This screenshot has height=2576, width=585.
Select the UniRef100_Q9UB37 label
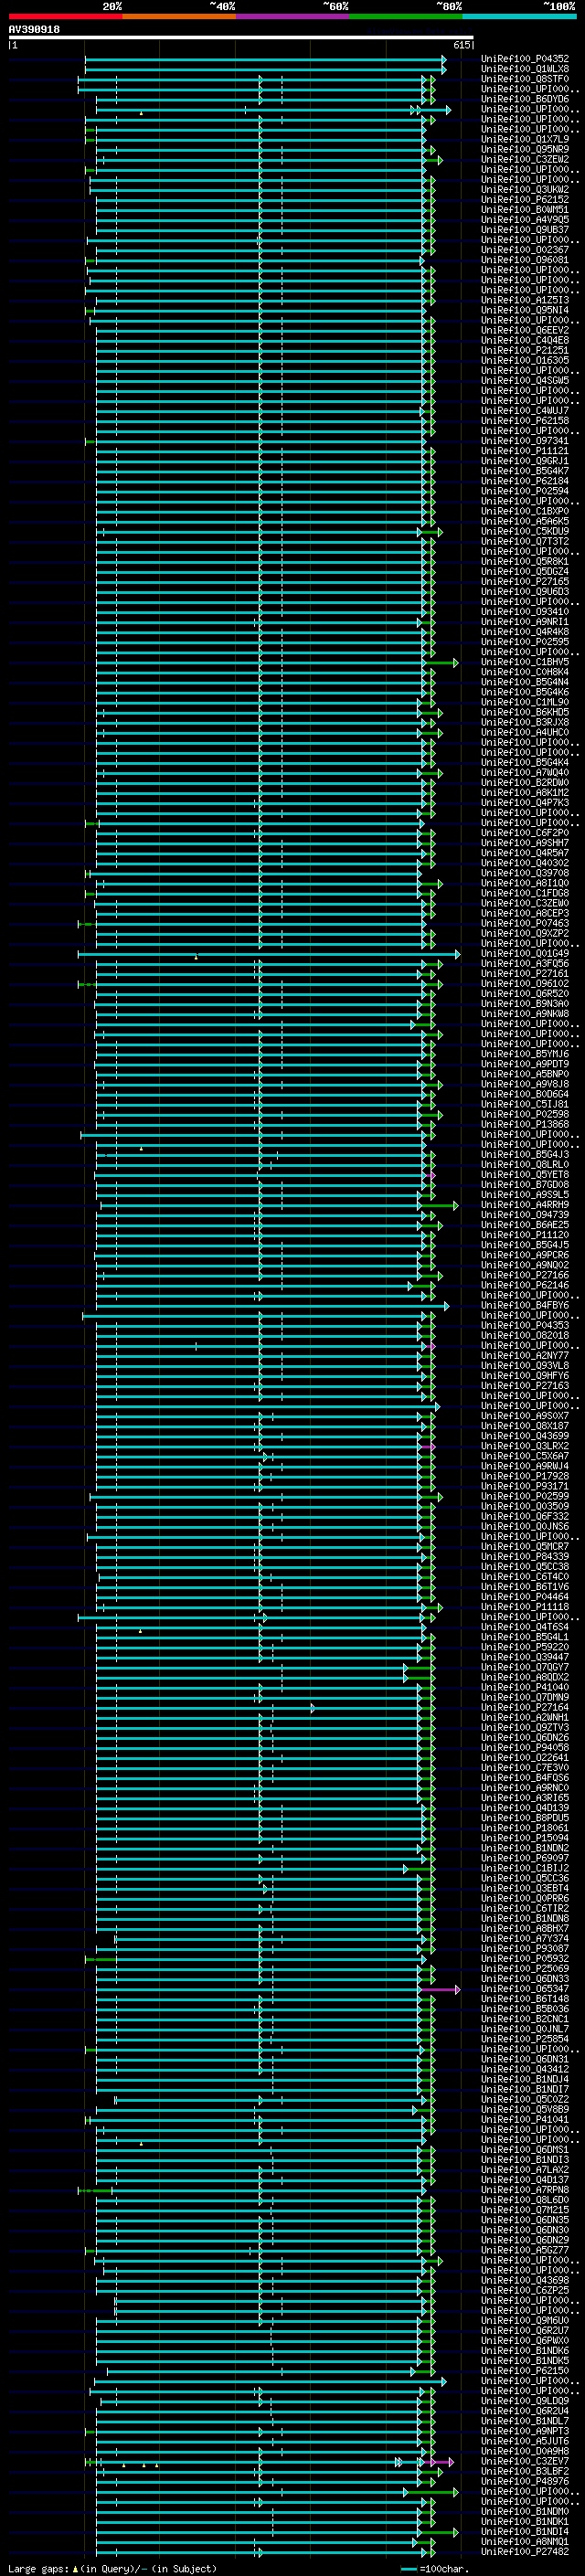click(525, 230)
